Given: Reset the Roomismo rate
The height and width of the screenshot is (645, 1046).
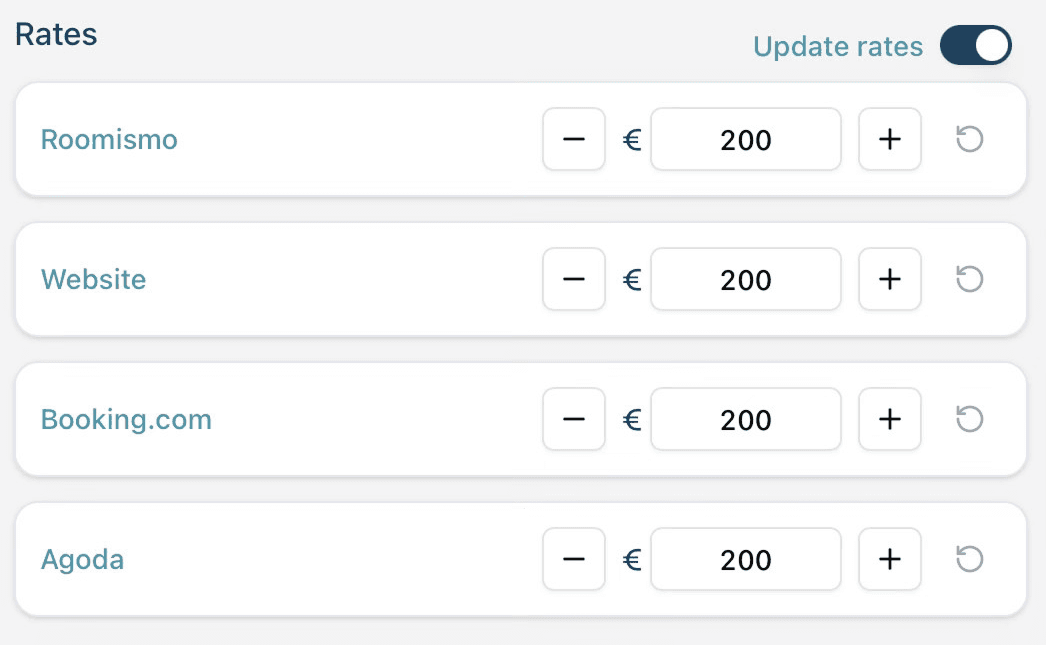Looking at the screenshot, I should point(969,139).
